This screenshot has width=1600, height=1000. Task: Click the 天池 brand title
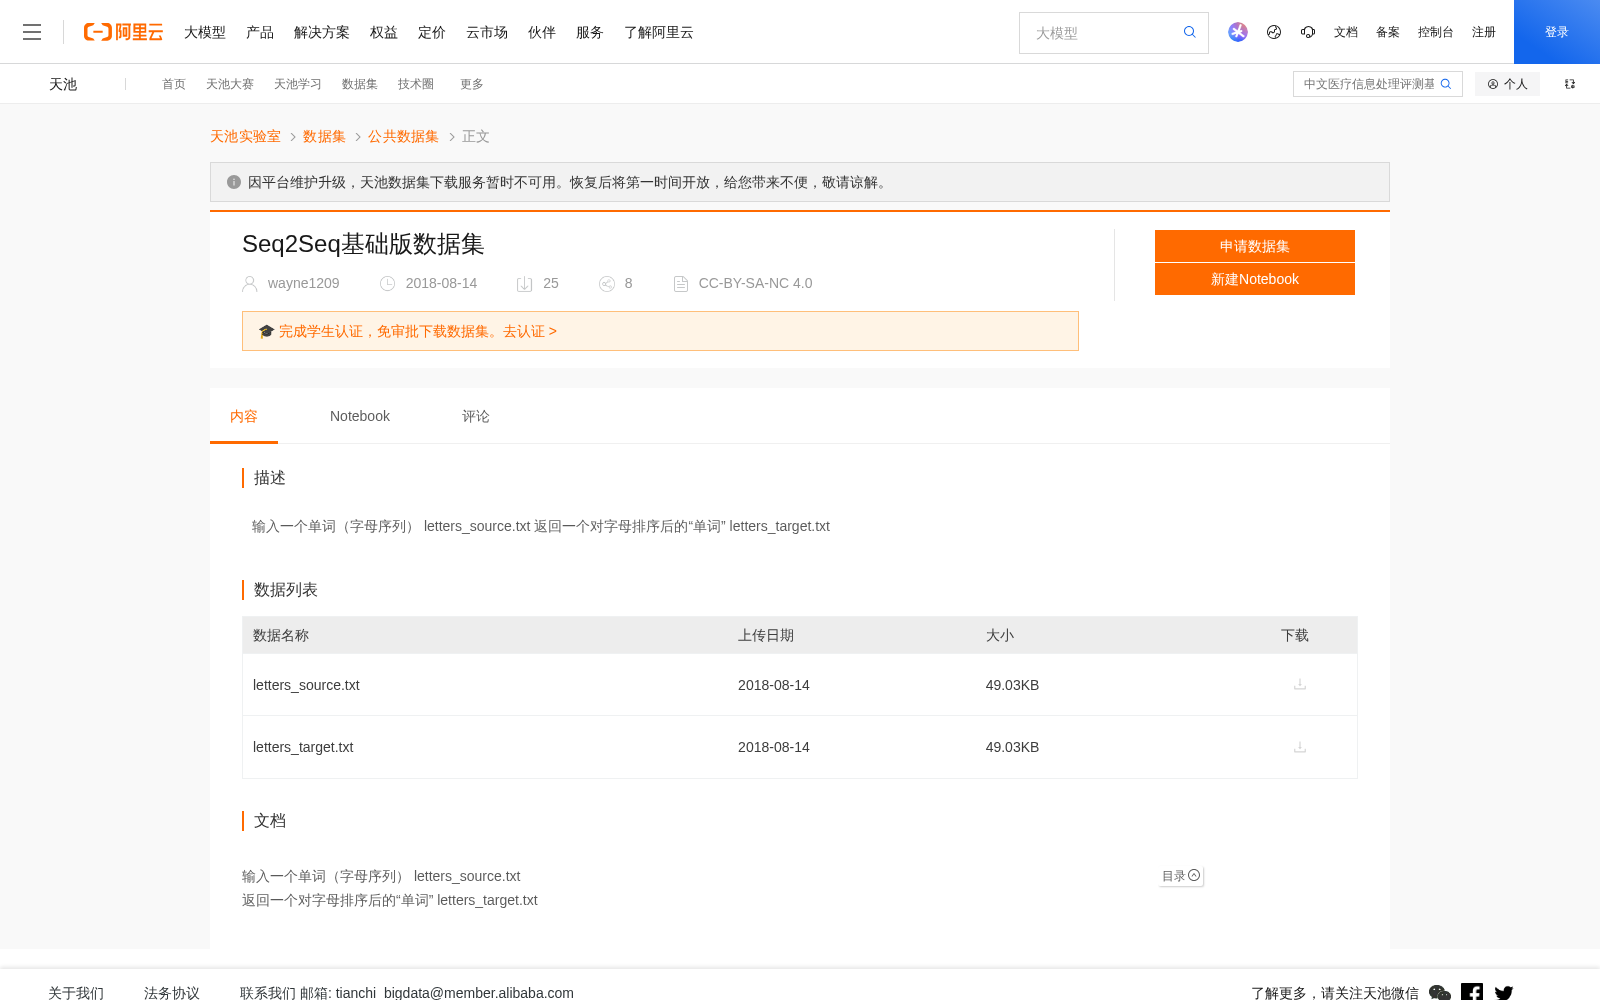(x=63, y=84)
